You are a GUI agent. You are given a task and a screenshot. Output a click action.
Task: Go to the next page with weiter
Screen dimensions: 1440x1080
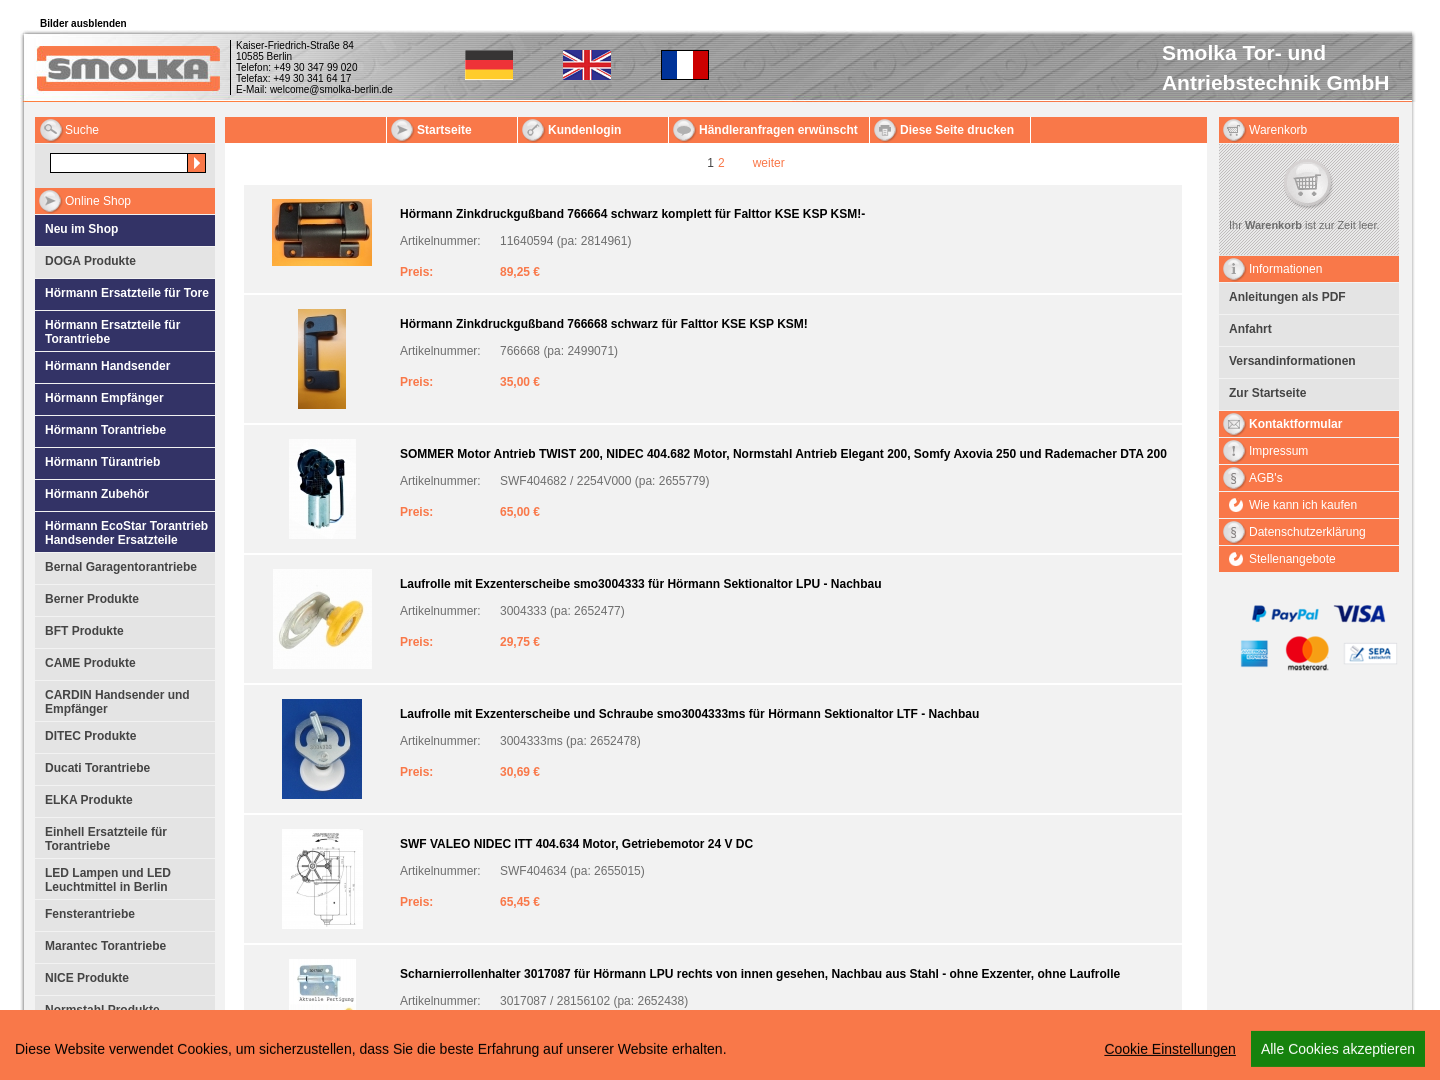(768, 163)
